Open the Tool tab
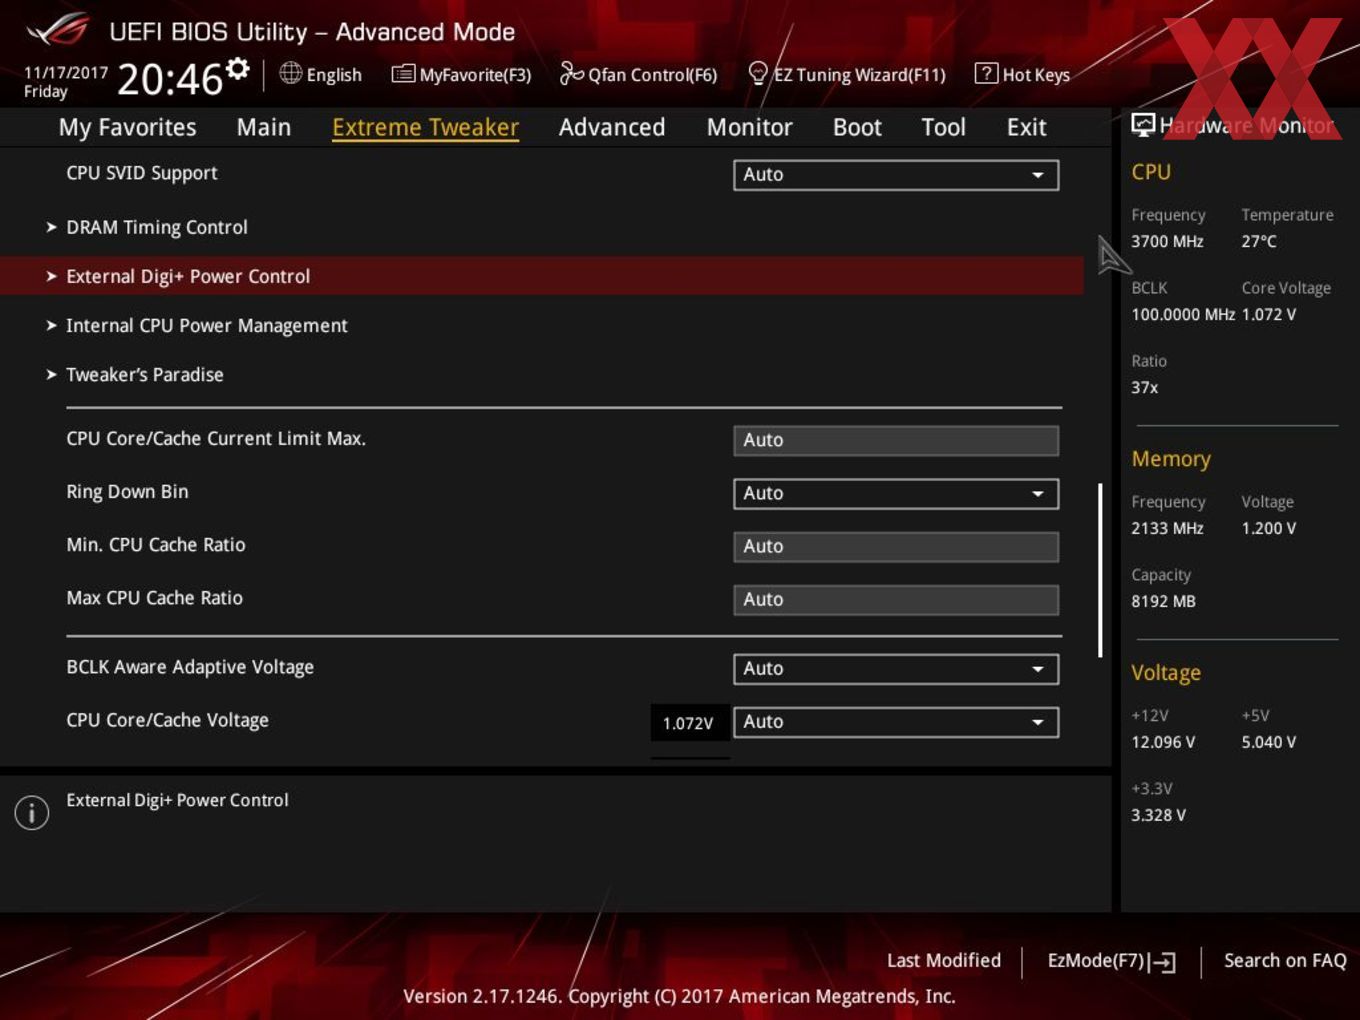This screenshot has width=1360, height=1020. [943, 127]
